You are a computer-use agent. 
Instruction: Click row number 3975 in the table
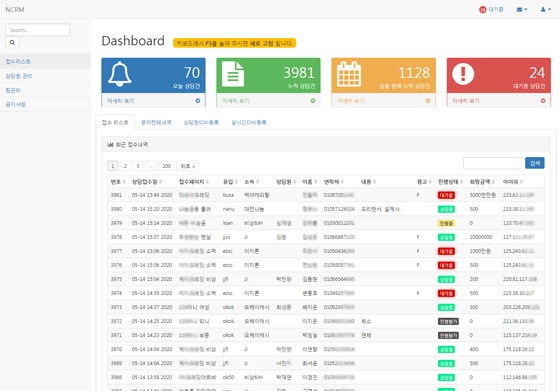point(116,279)
